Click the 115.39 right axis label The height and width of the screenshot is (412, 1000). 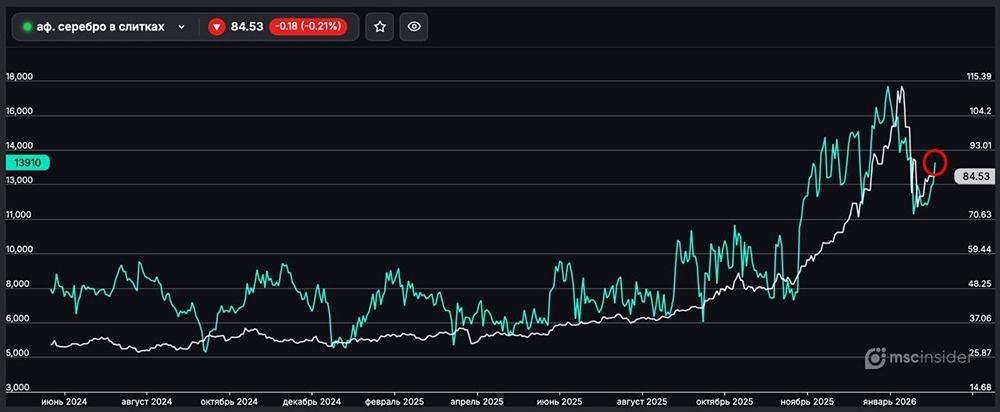point(978,77)
